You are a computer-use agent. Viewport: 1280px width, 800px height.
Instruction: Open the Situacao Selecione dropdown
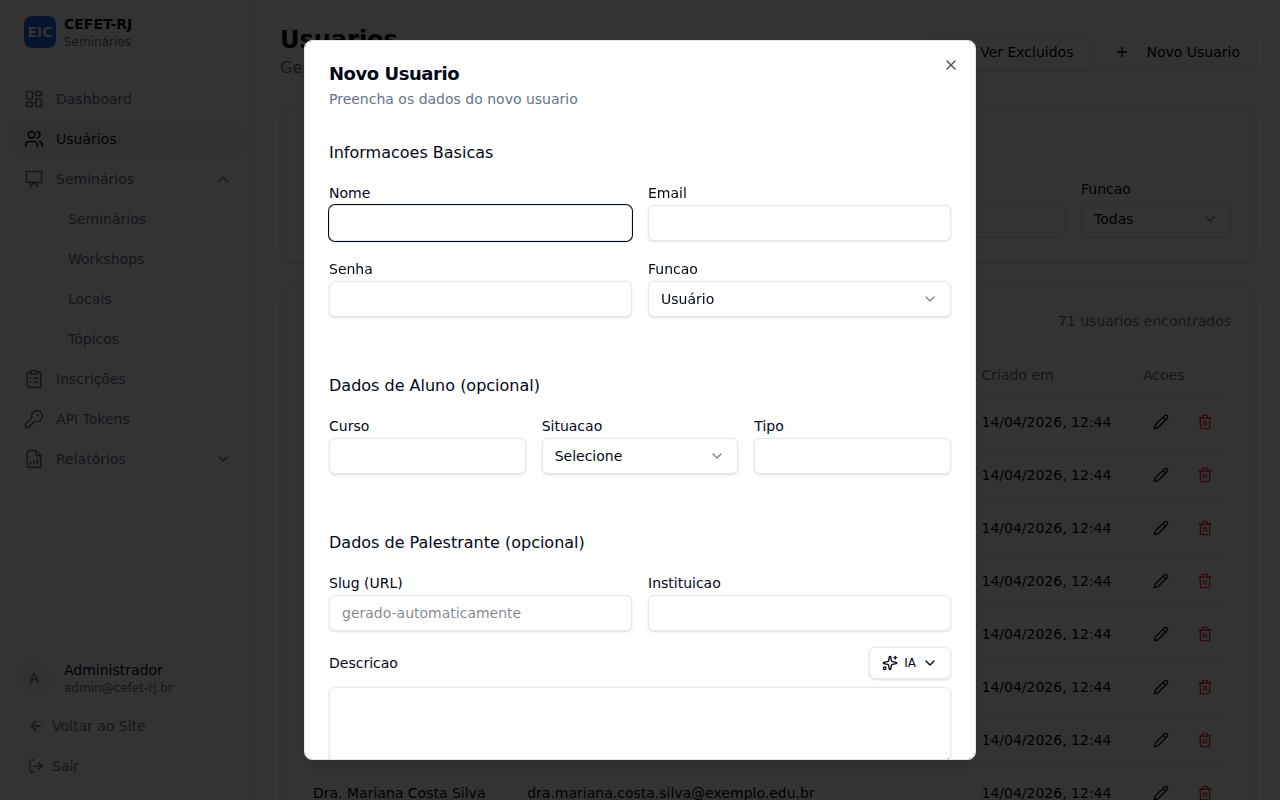coord(640,456)
